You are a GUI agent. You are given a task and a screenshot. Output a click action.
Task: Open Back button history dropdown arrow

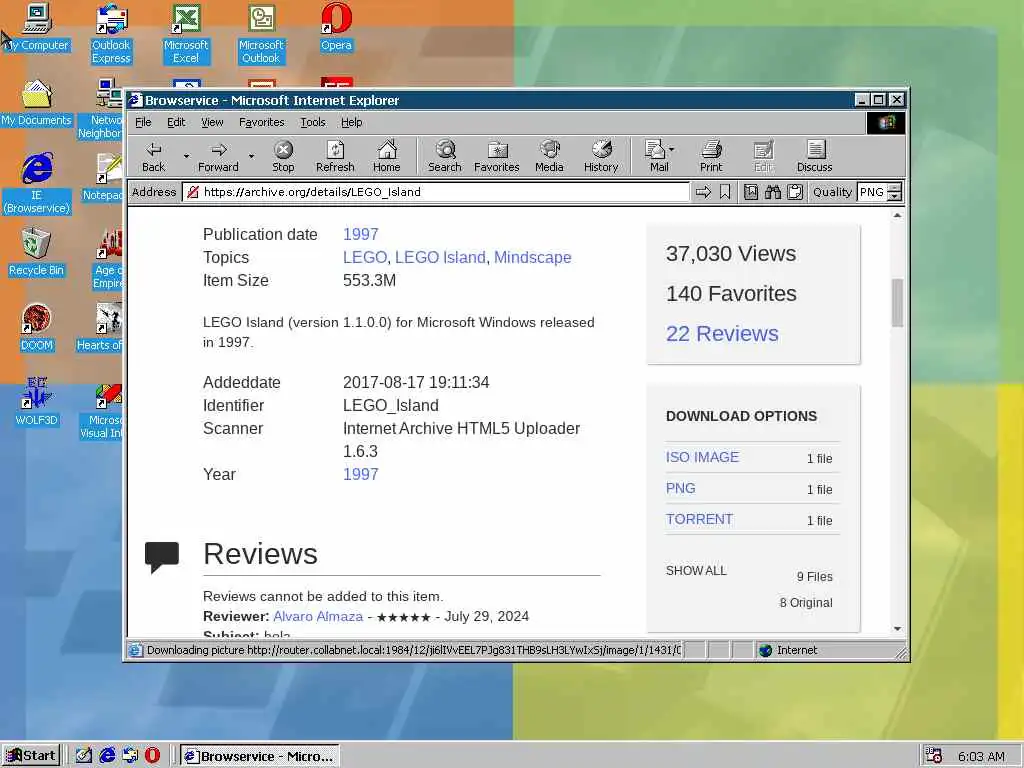(x=186, y=157)
